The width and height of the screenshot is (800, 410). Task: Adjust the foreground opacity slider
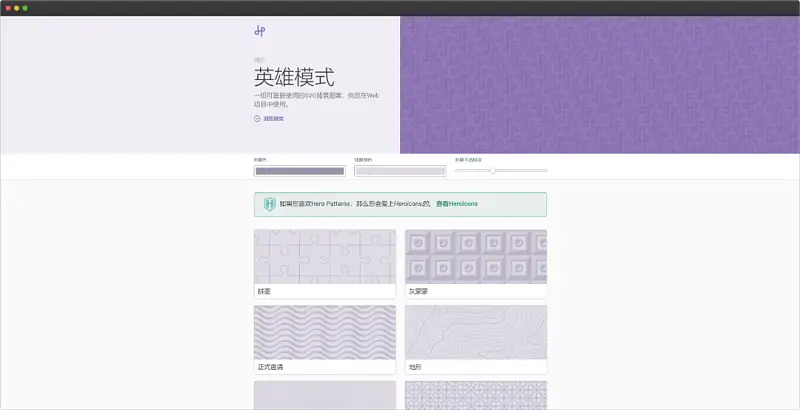click(x=501, y=171)
